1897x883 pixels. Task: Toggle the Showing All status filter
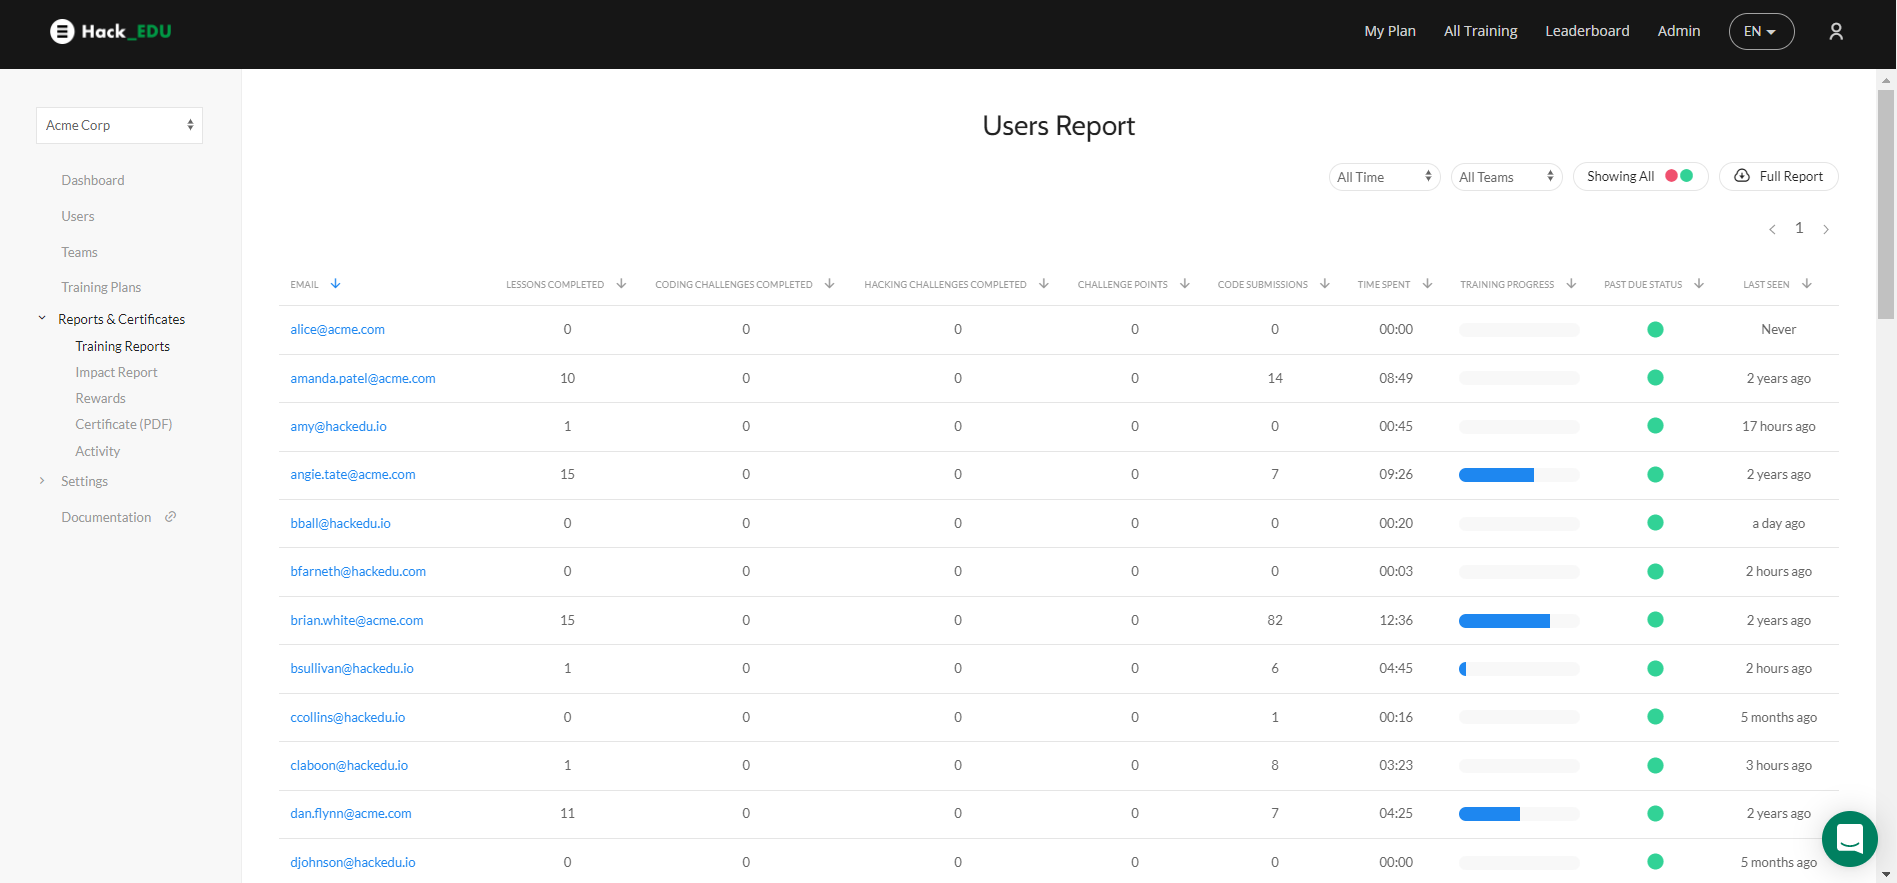(1640, 177)
